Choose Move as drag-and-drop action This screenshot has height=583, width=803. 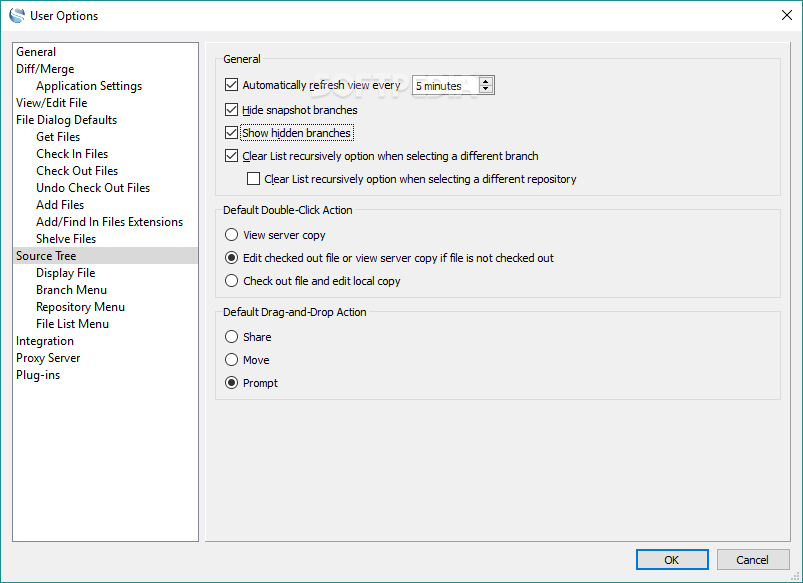coord(232,360)
